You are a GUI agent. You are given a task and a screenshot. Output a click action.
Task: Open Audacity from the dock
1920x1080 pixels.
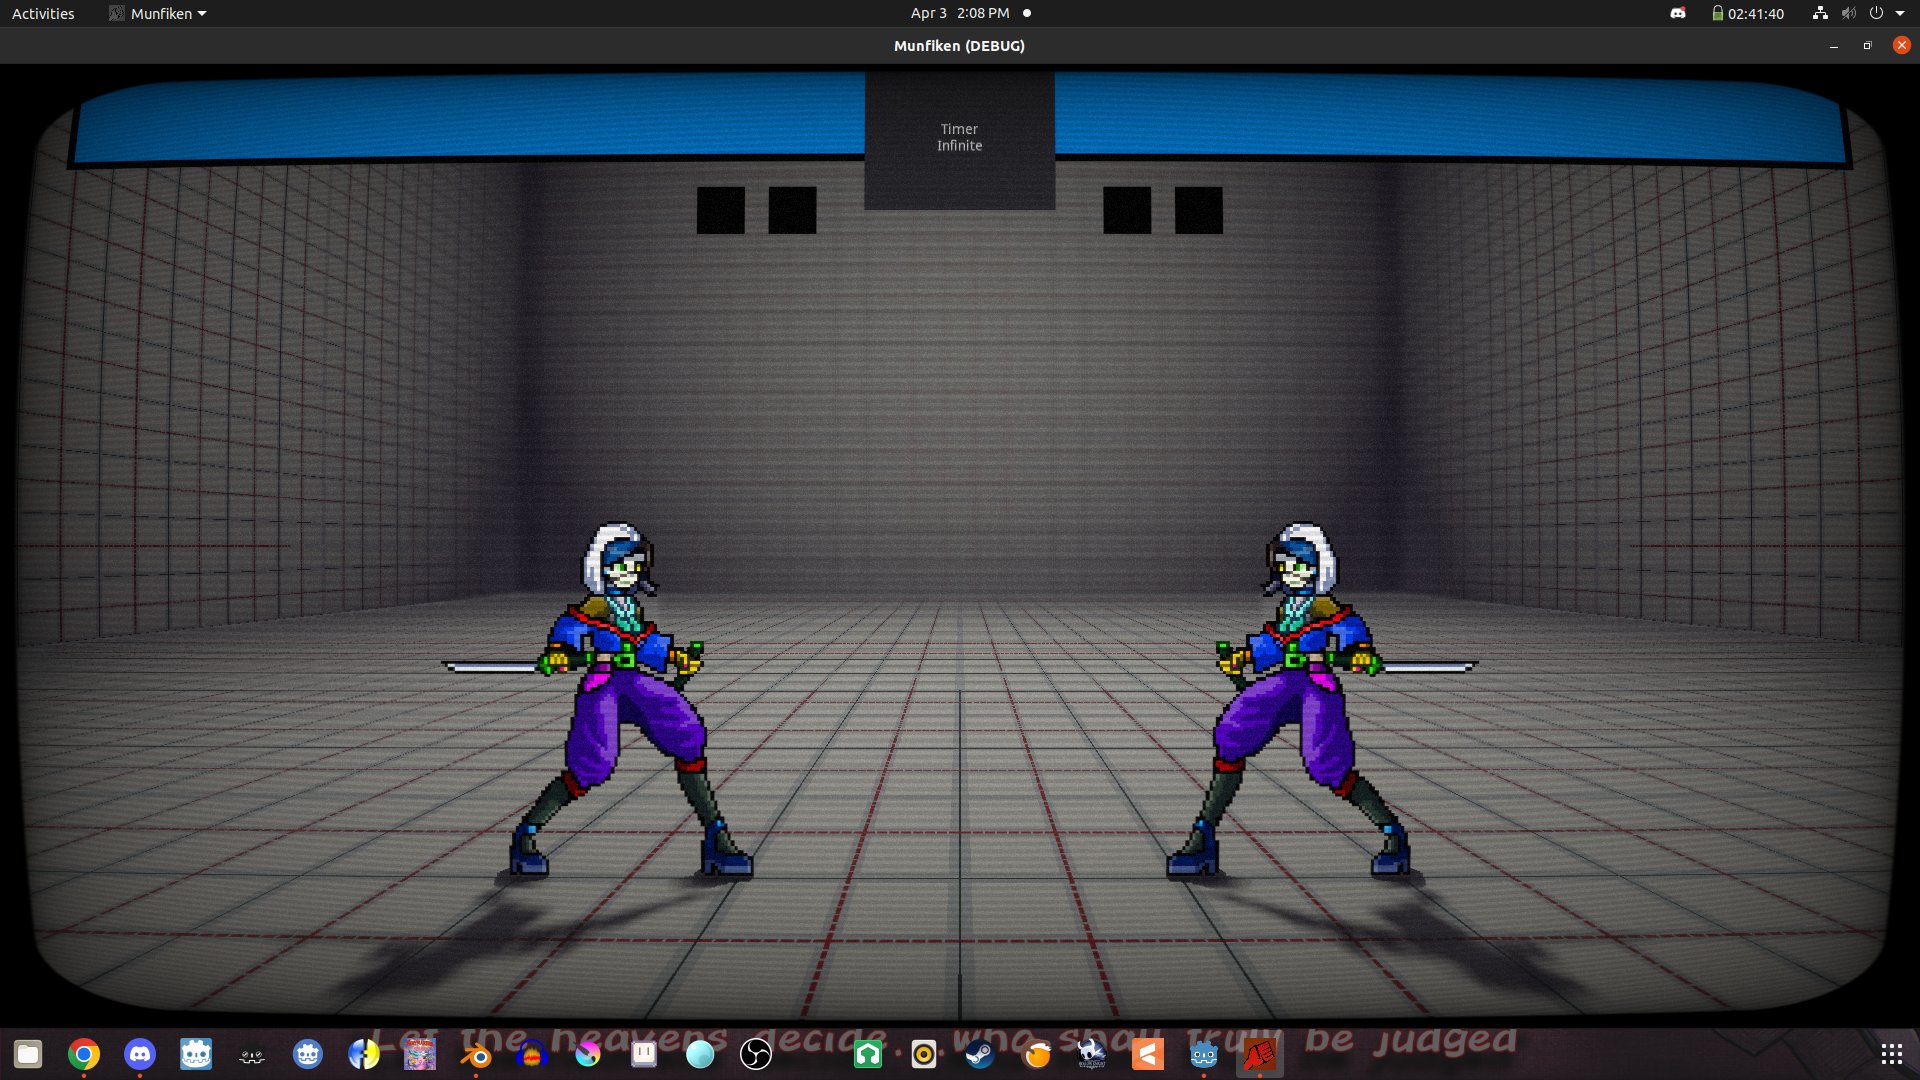(x=532, y=1054)
